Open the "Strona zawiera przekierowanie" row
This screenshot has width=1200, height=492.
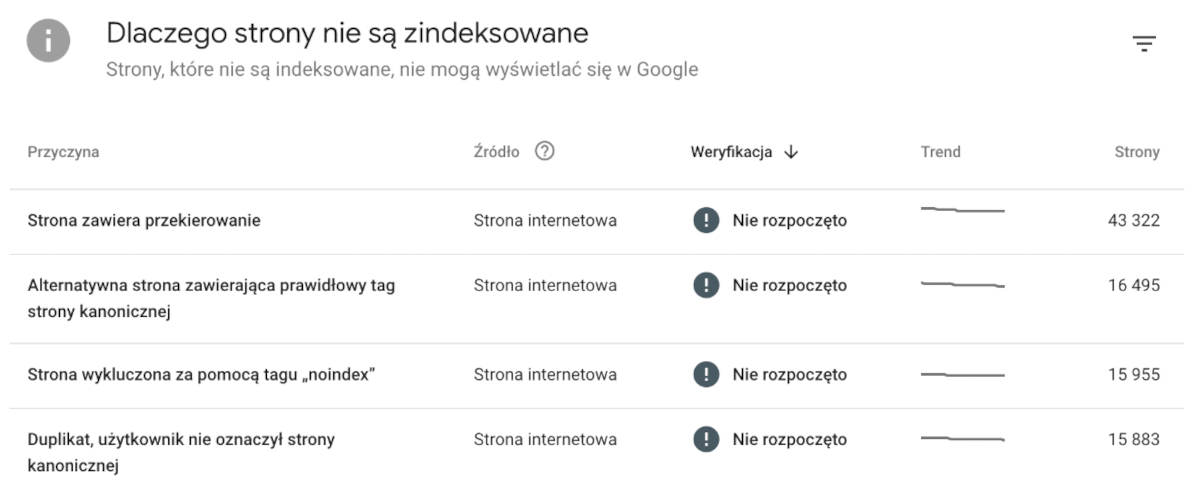pyautogui.click(x=144, y=221)
